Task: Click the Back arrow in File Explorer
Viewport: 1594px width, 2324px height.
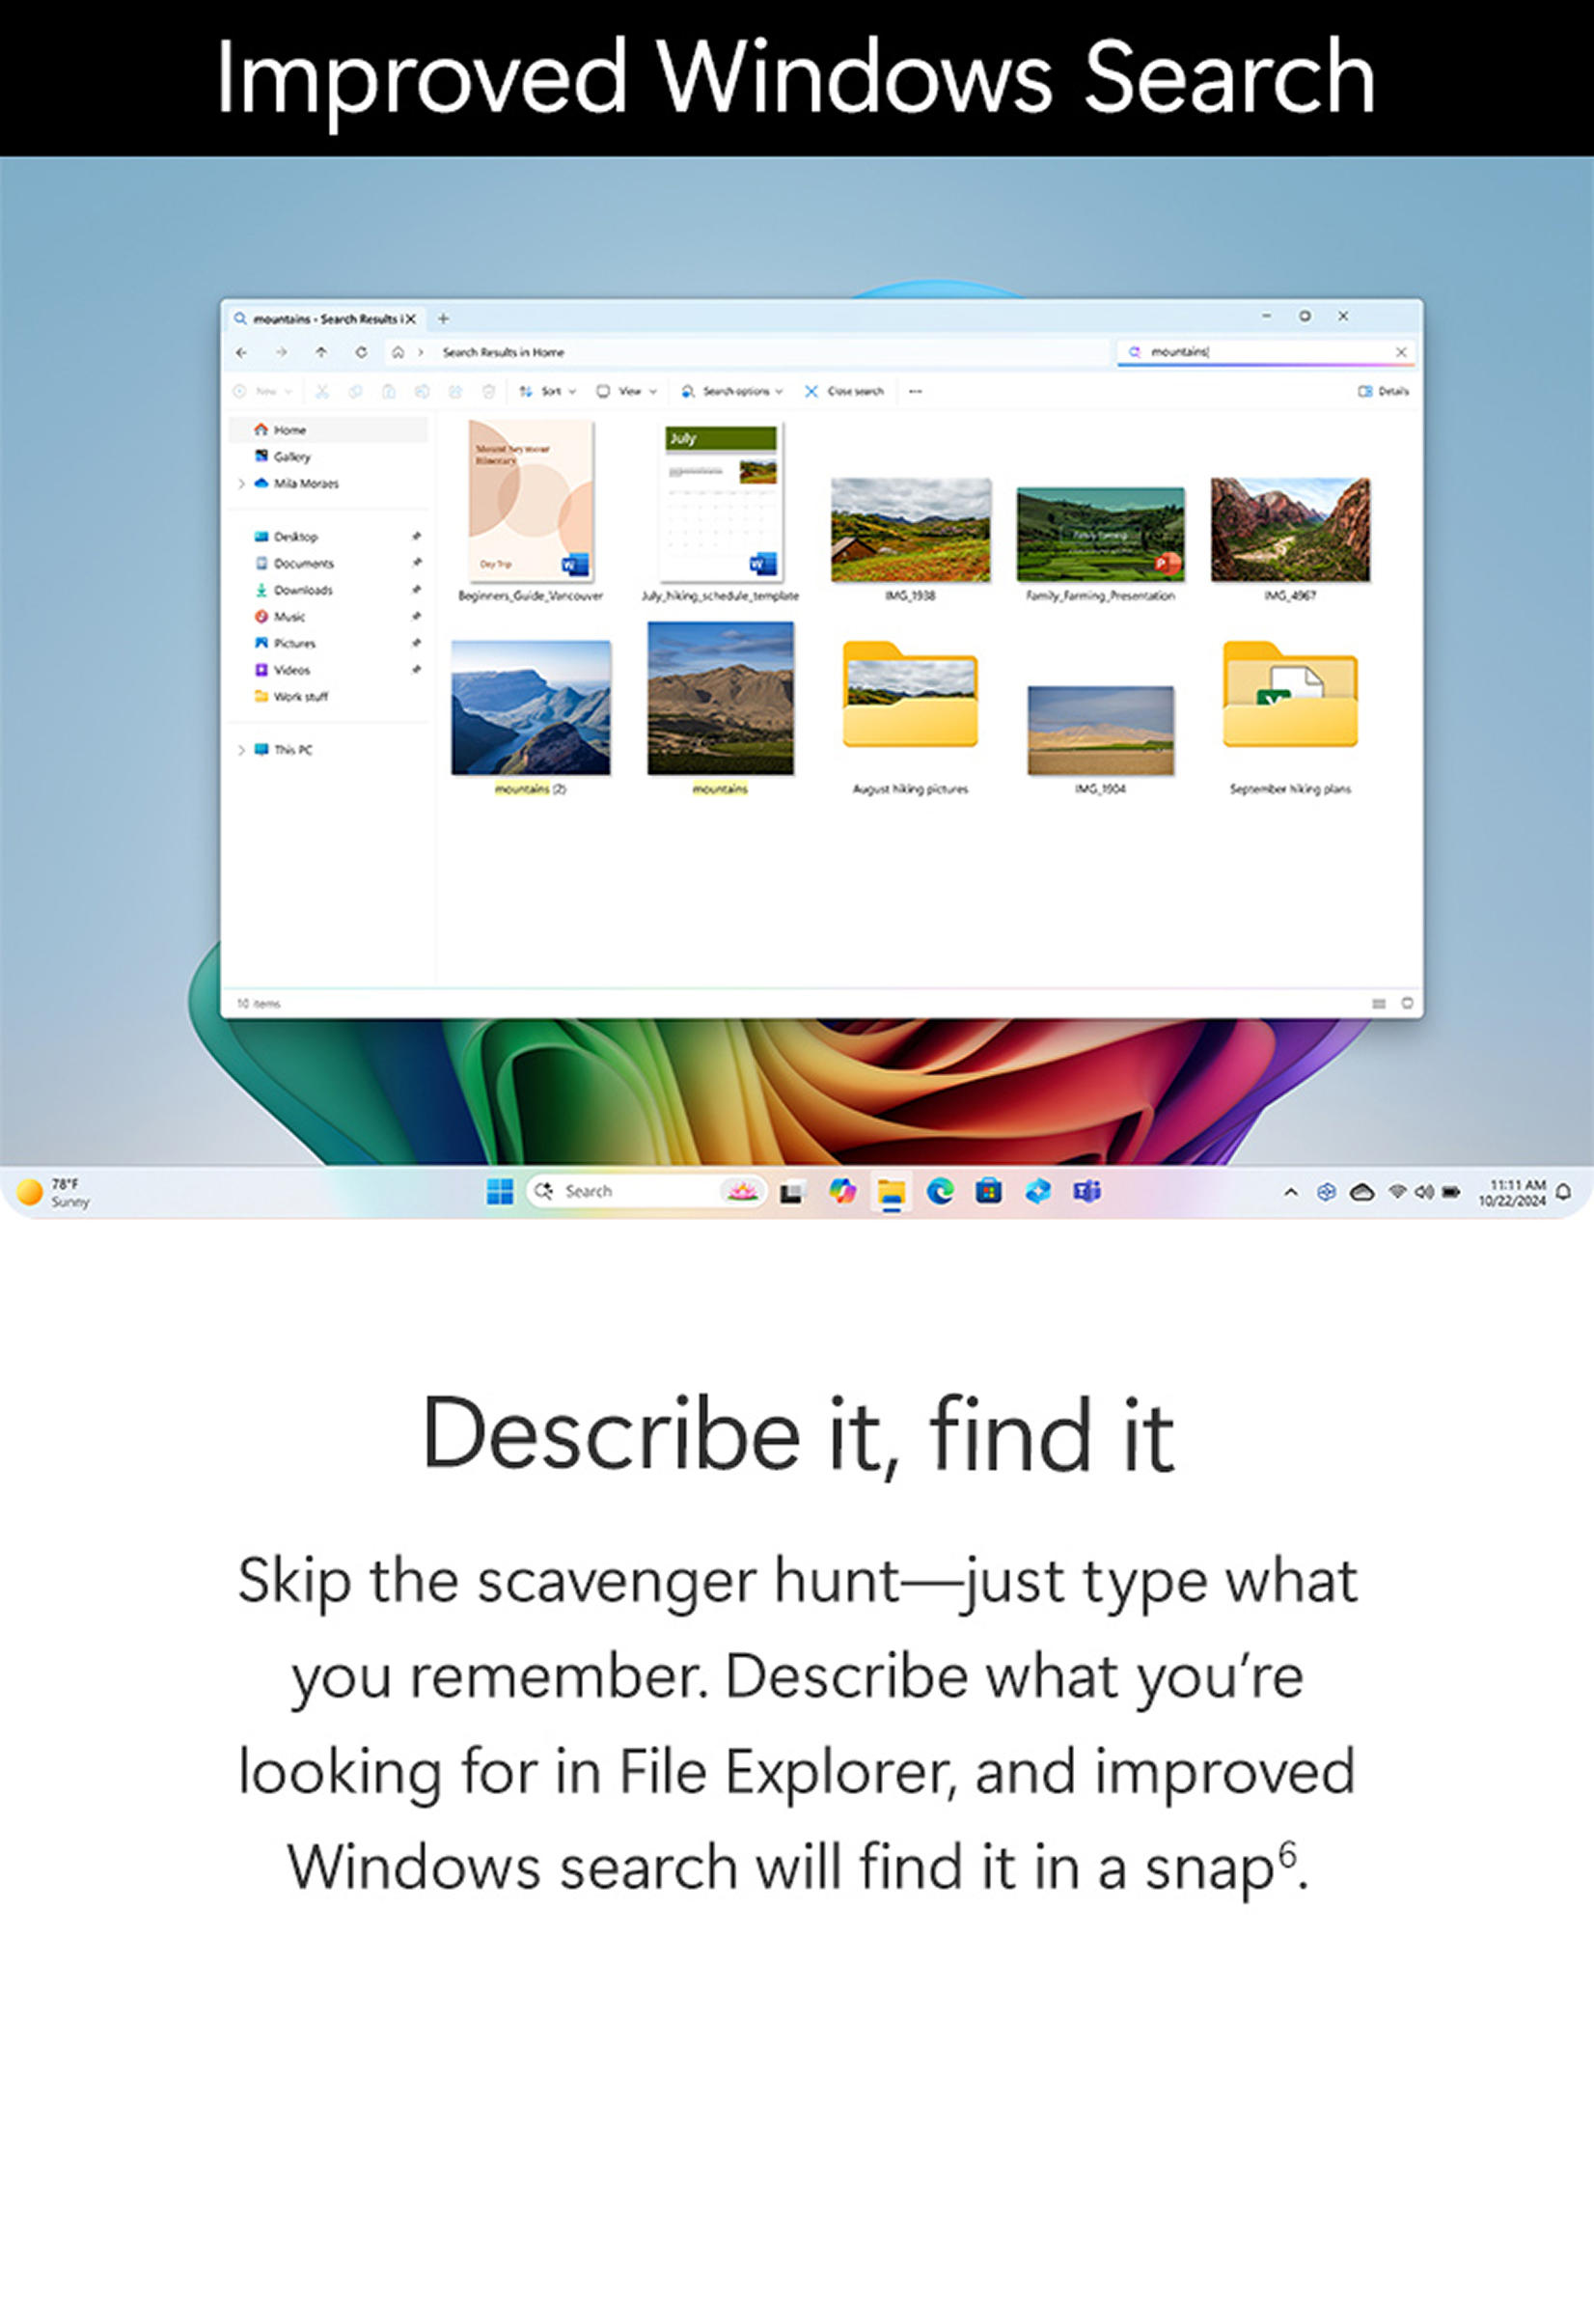Action: 241,352
